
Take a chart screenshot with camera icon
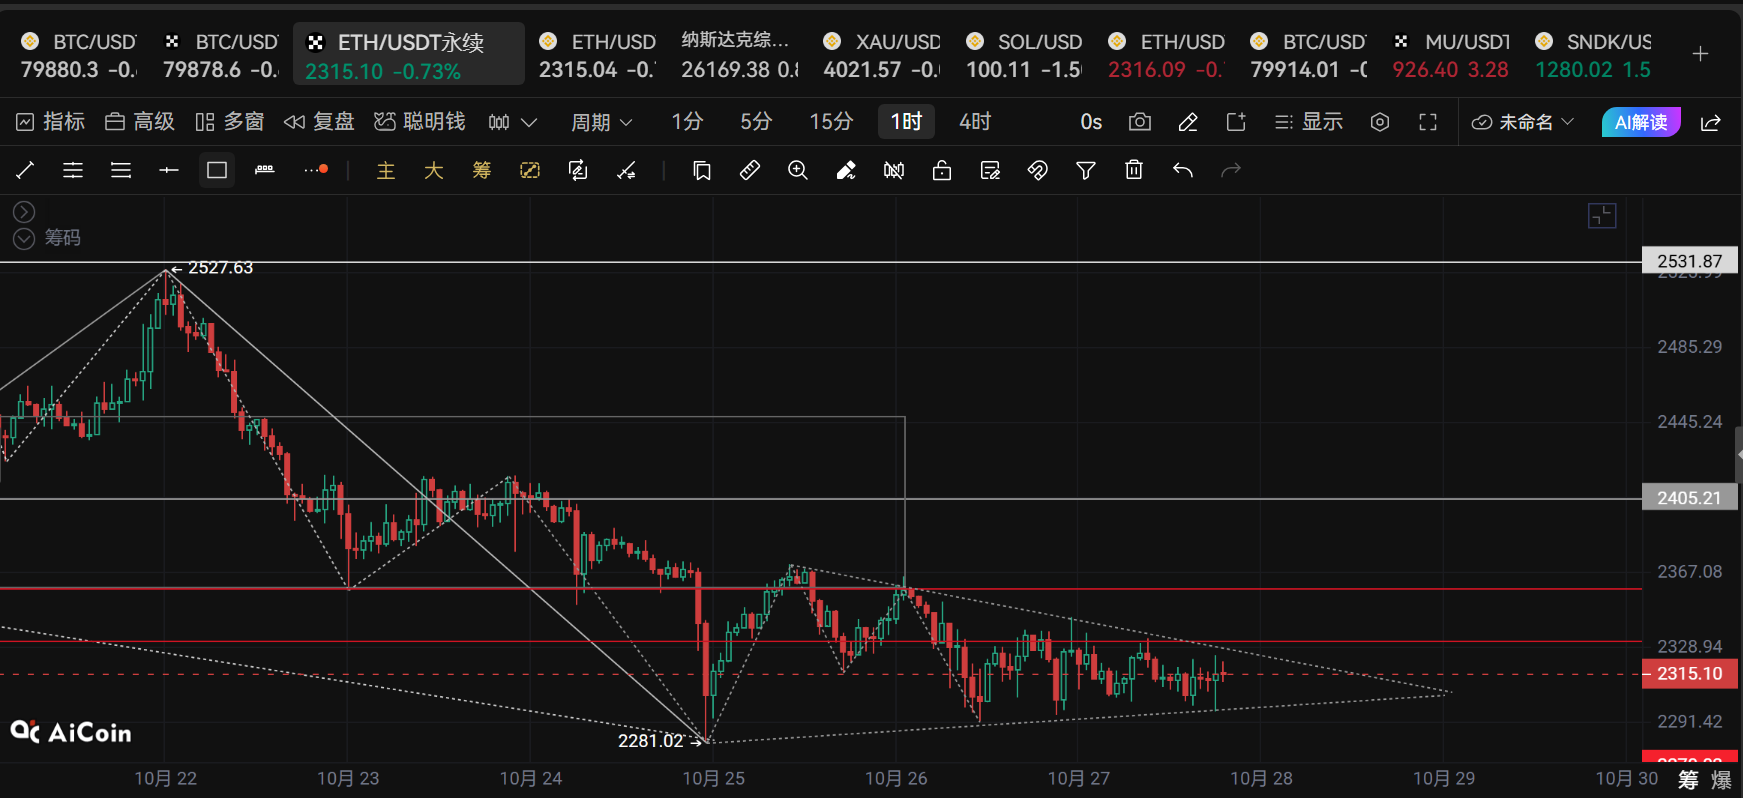[1140, 122]
